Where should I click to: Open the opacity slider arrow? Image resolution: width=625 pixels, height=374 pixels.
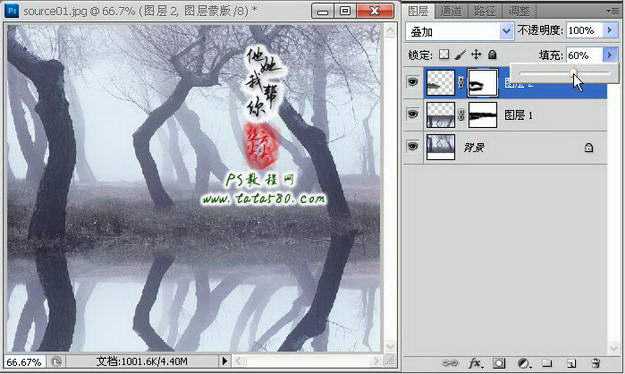point(609,30)
